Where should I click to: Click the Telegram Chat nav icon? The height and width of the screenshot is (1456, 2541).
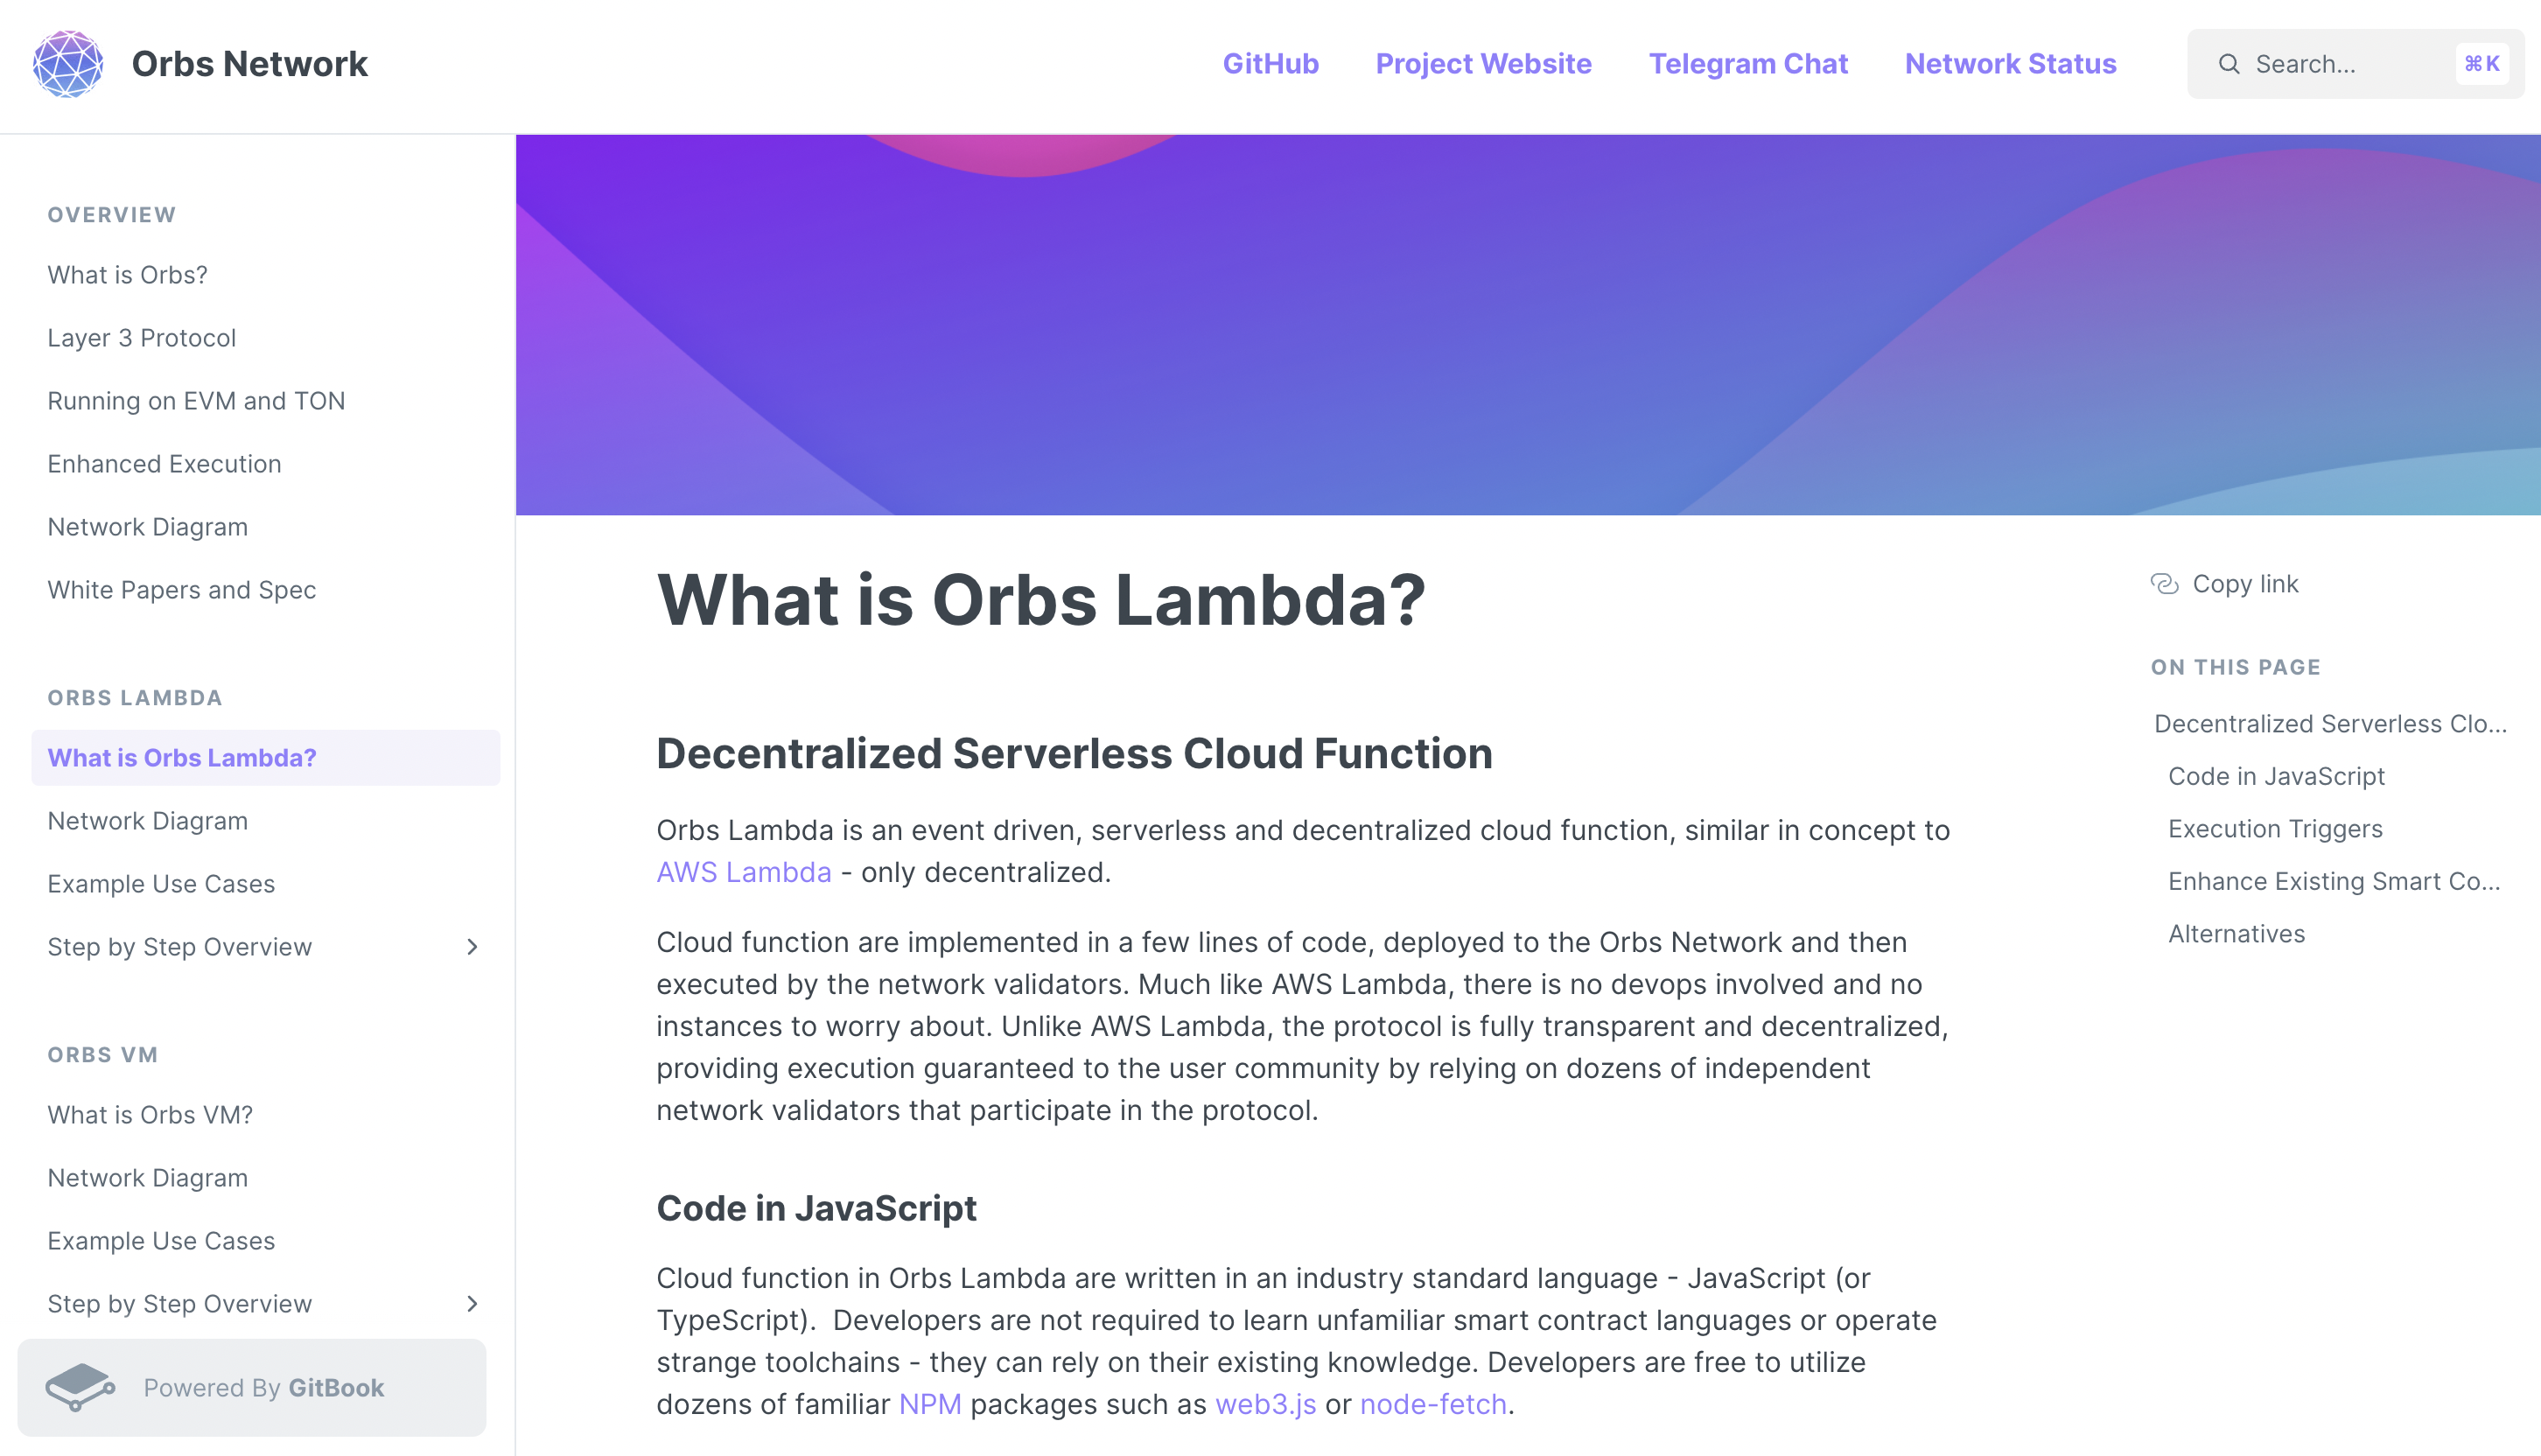point(1746,63)
